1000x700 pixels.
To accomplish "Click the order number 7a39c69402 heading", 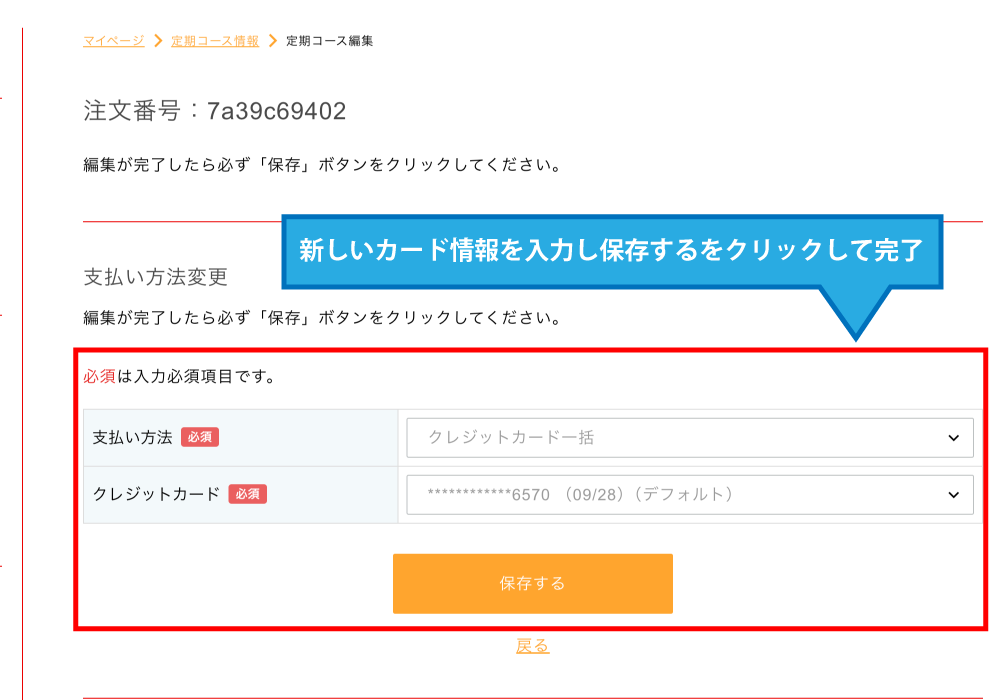I will tap(215, 111).
